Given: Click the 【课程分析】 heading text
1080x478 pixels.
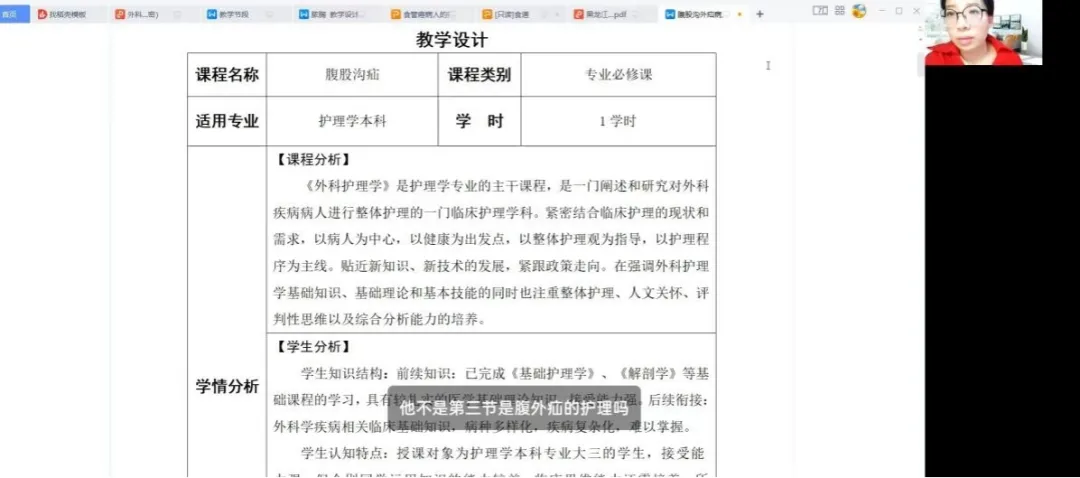Looking at the screenshot, I should (x=313, y=160).
